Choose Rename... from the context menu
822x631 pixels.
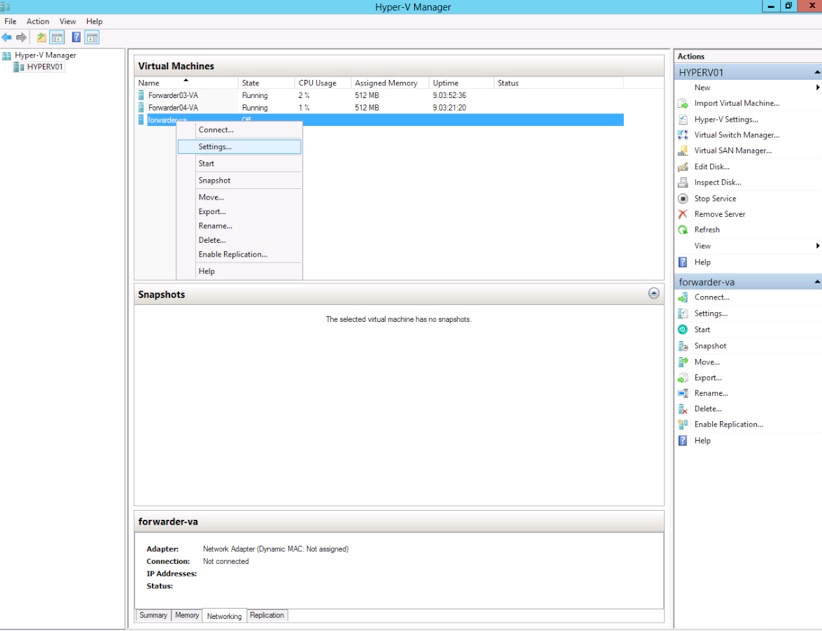(x=240, y=226)
